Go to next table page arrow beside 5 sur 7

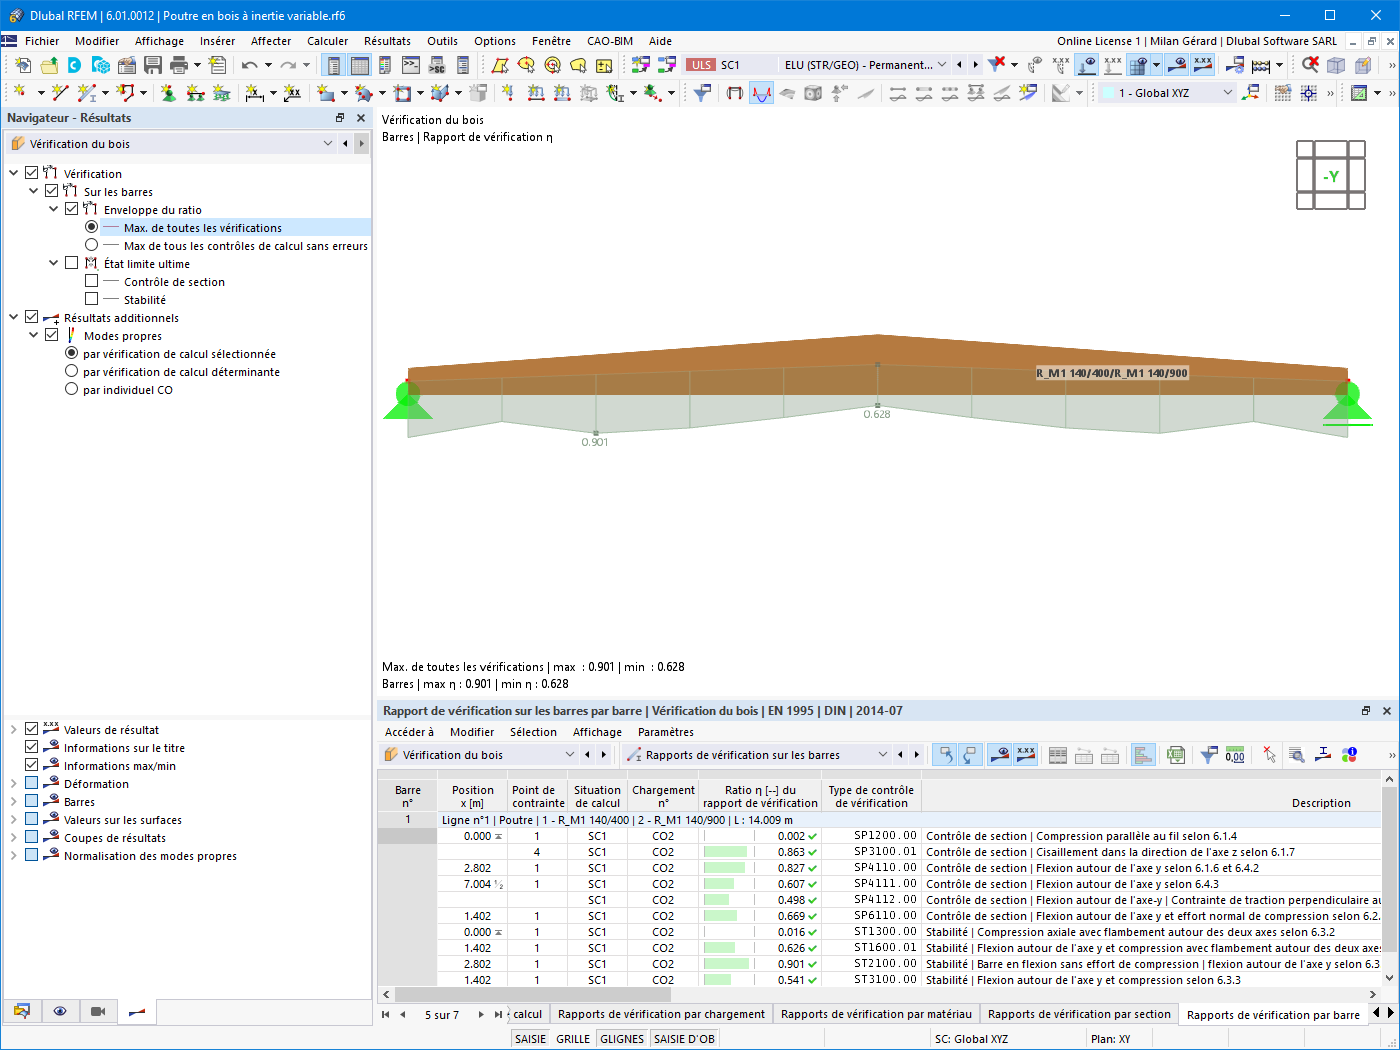pos(481,1014)
